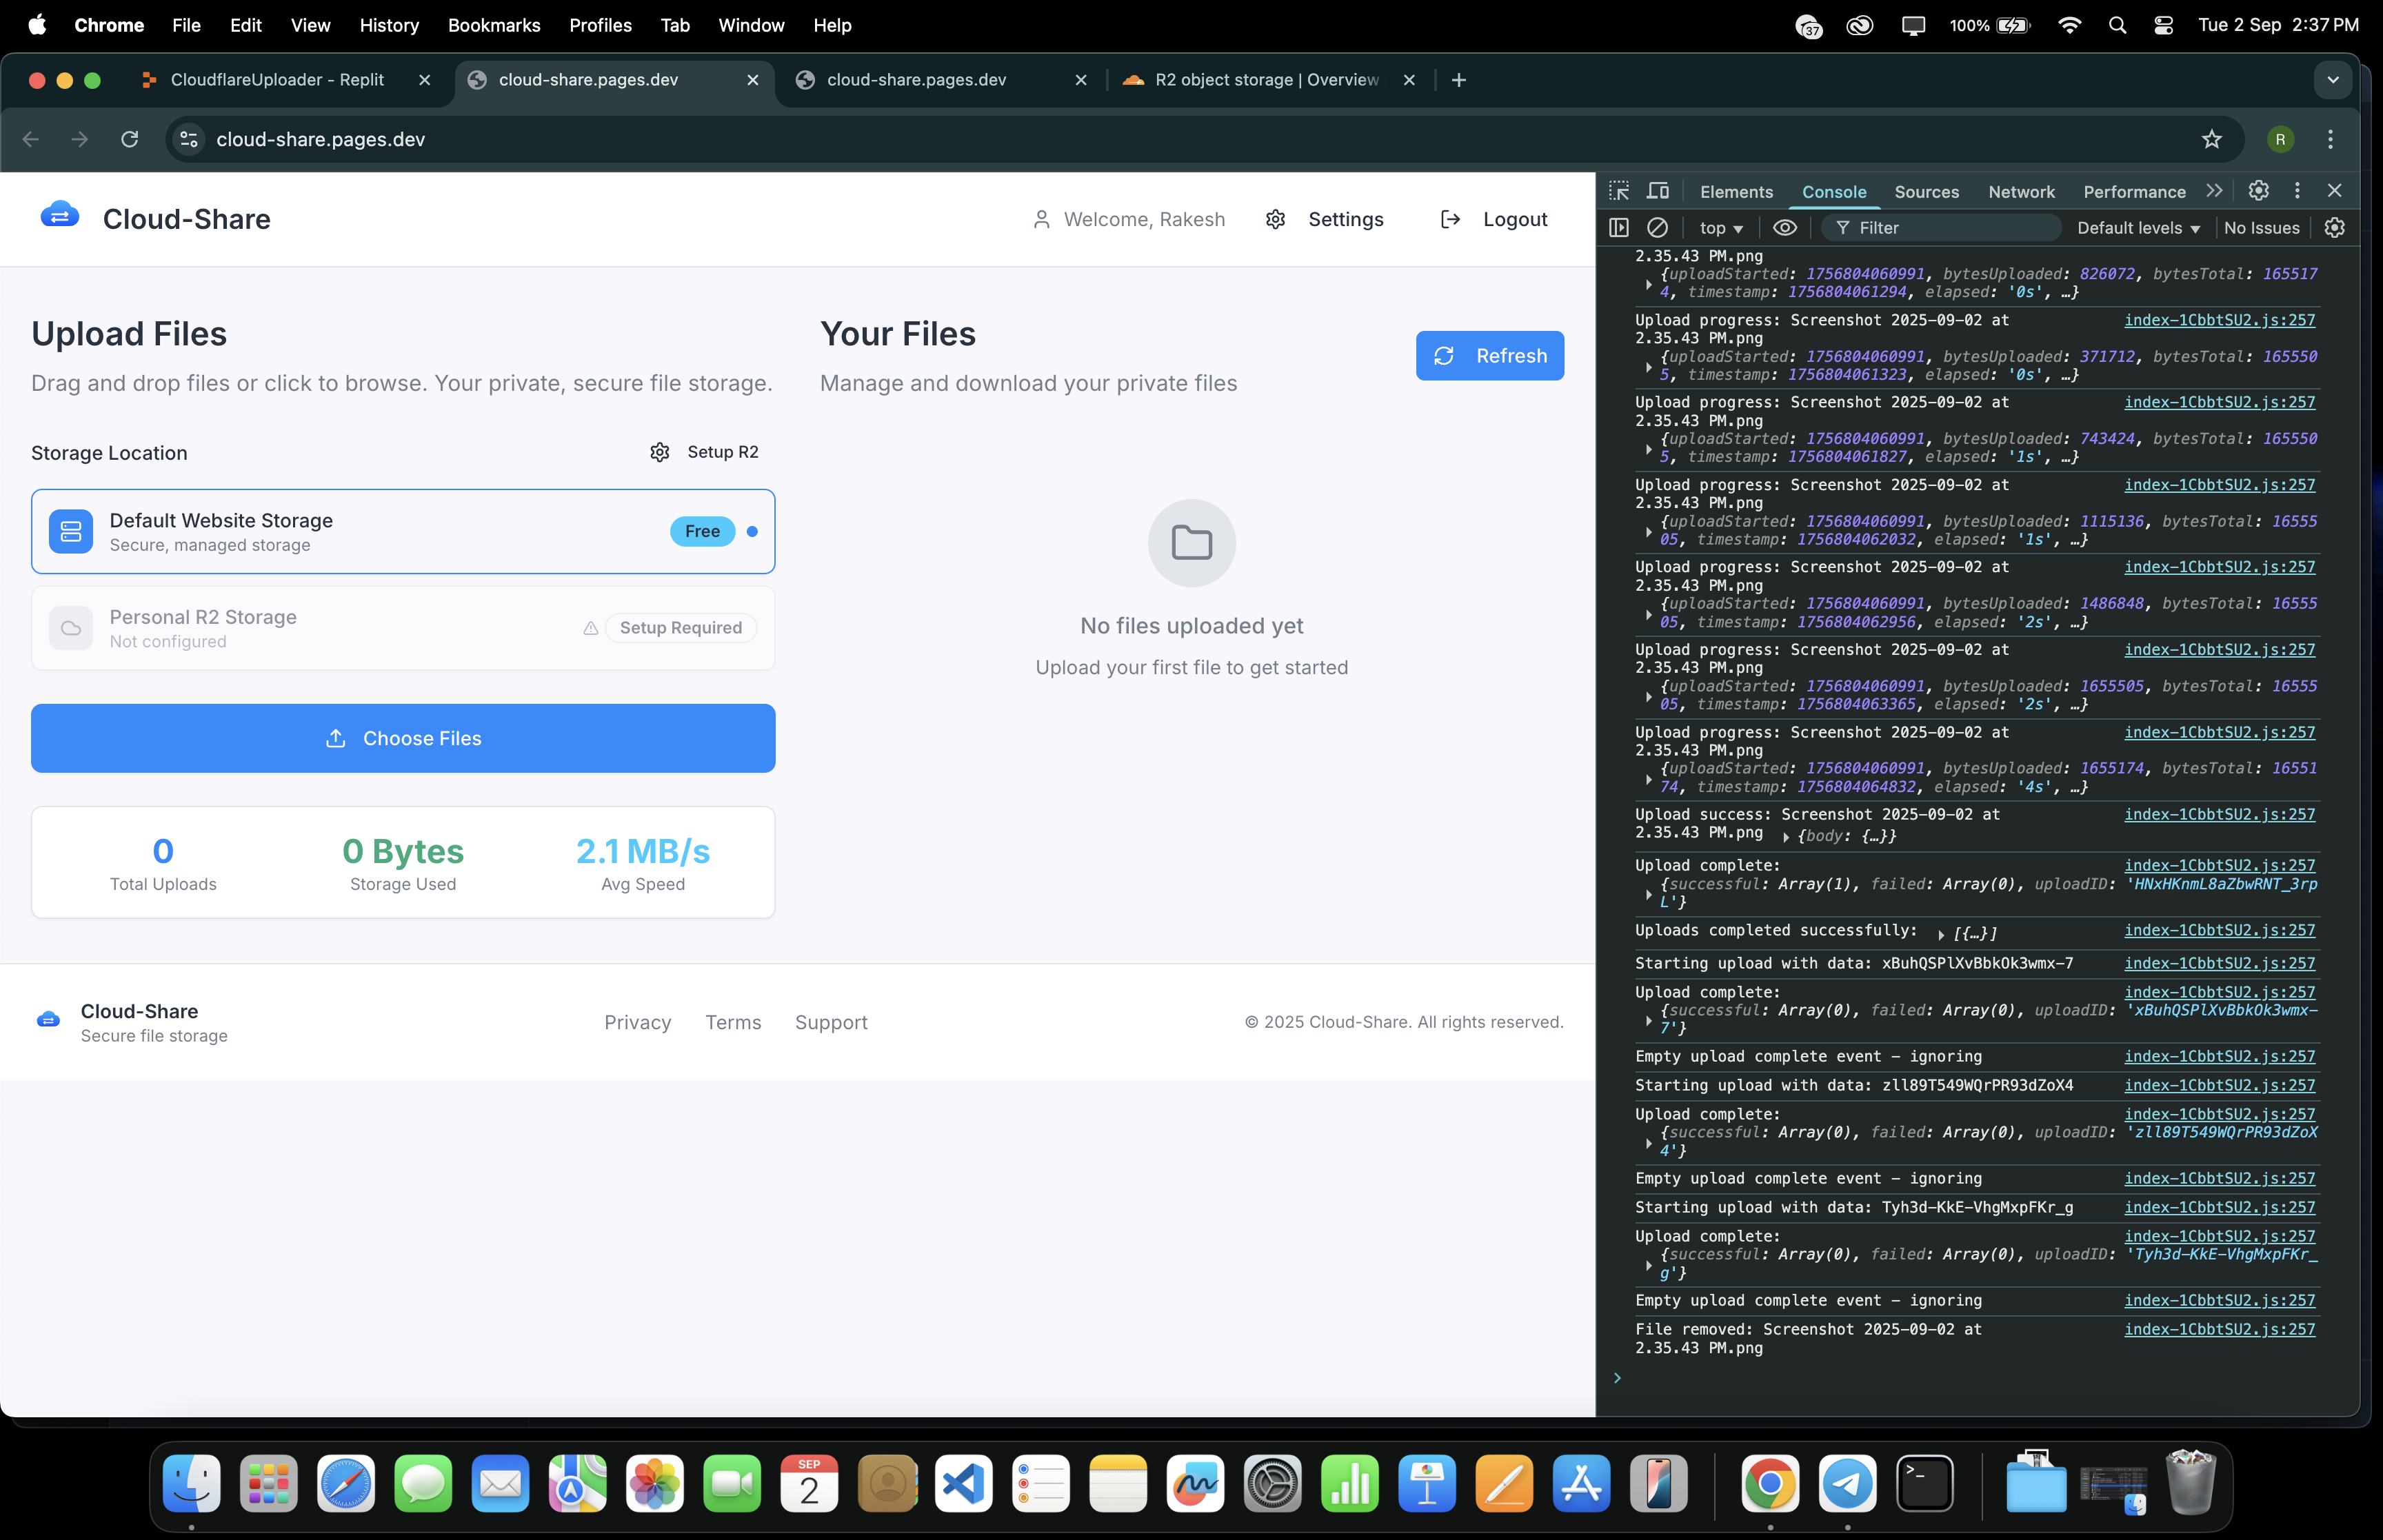Image resolution: width=2383 pixels, height=1540 pixels.
Task: Open DevTools three-dot customize menu
Action: pos(2297,191)
